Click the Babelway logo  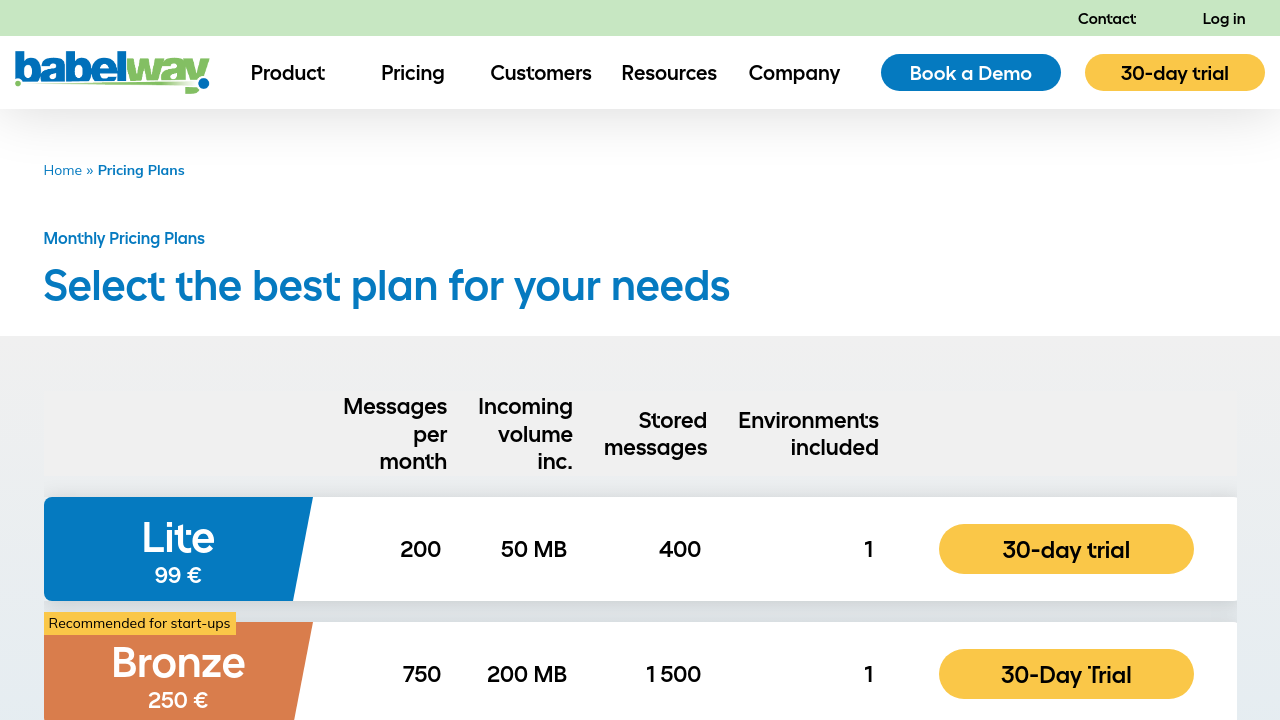click(x=112, y=72)
